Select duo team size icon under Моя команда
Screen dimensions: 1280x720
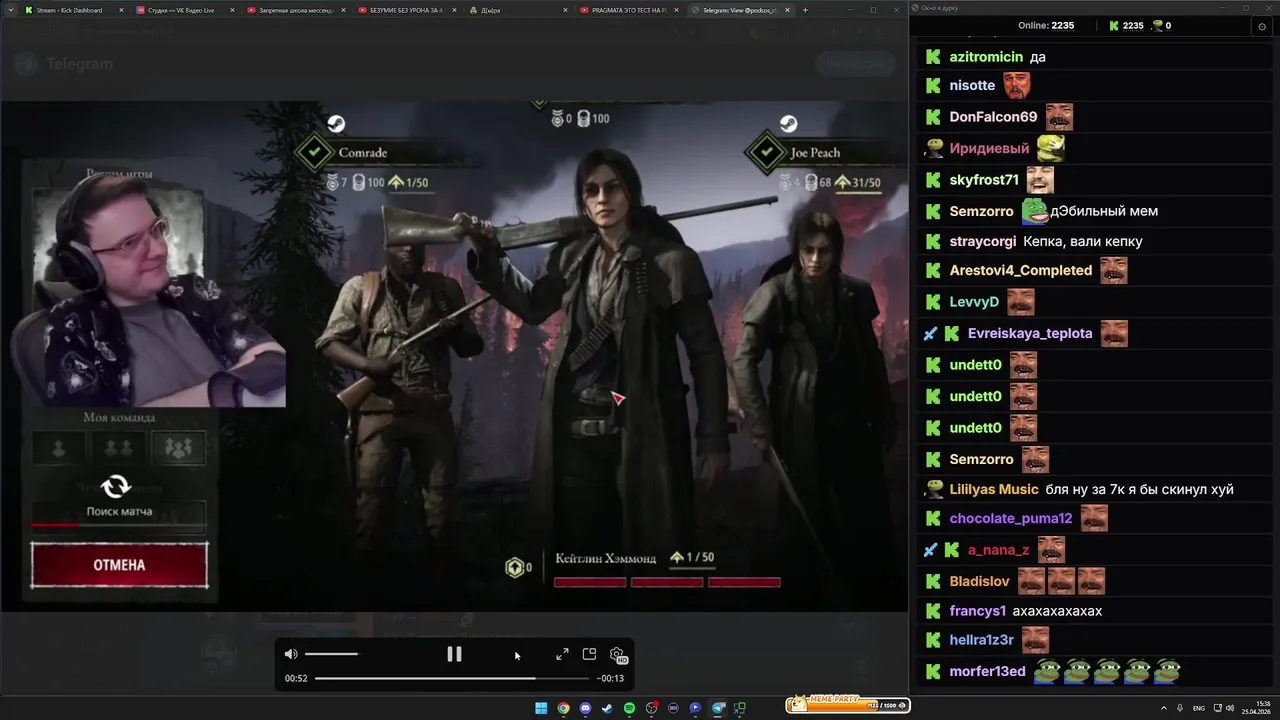(118, 448)
